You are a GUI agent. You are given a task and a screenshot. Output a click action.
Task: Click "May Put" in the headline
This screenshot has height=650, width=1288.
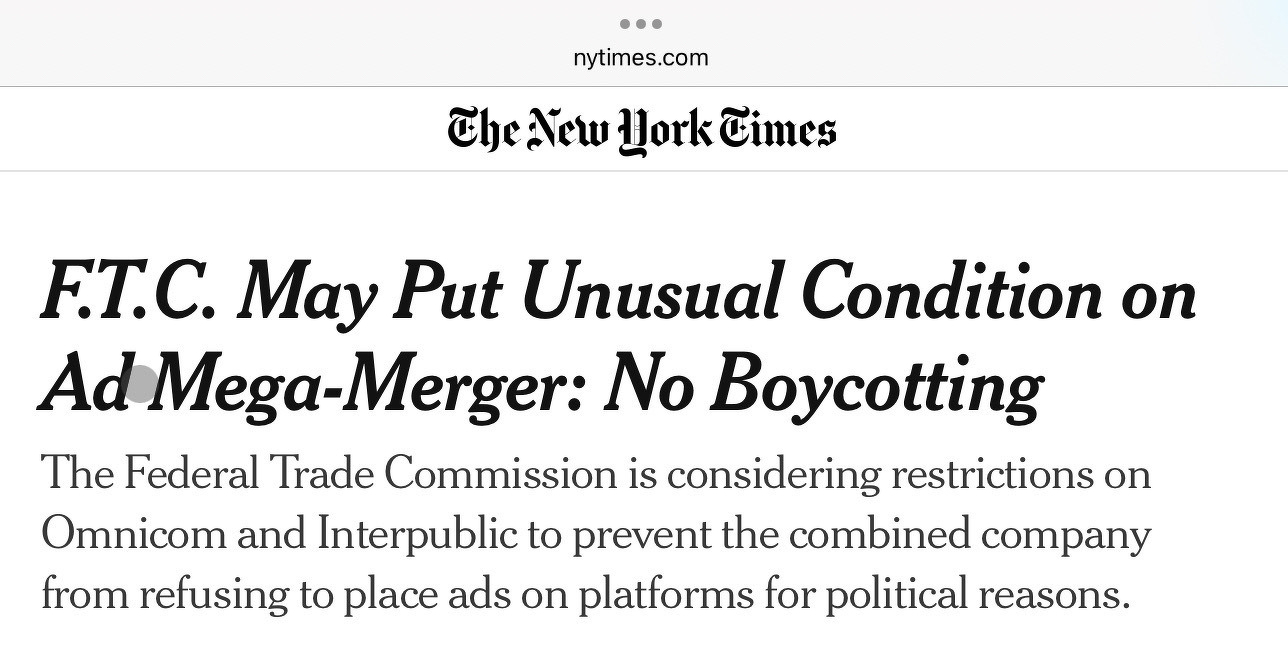[x=368, y=294]
